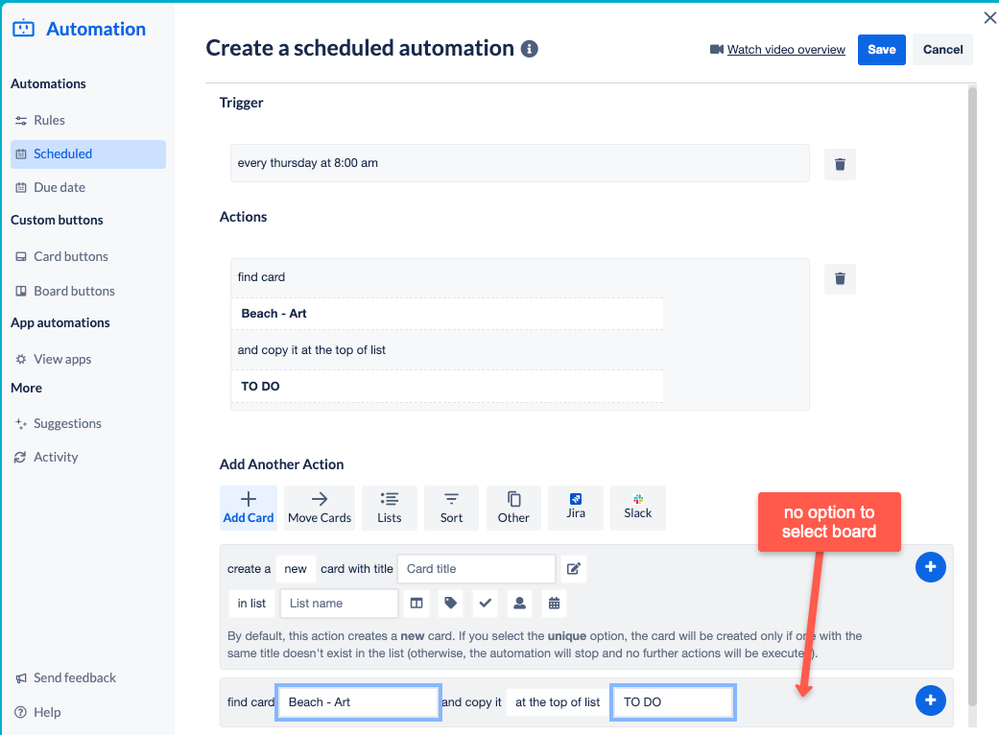Open the due date calendar icon
Image resolution: width=999 pixels, height=735 pixels.
point(554,603)
